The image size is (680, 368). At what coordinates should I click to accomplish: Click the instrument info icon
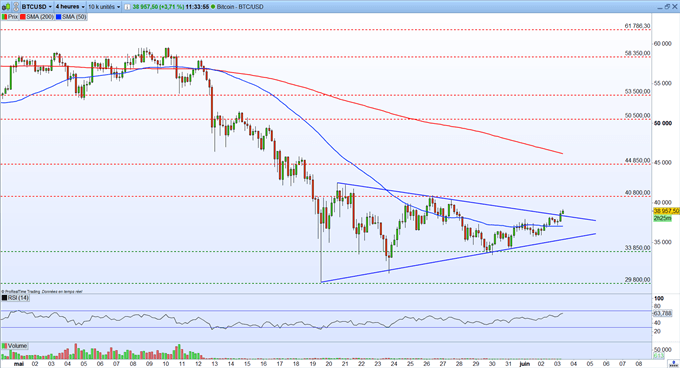[127, 7]
